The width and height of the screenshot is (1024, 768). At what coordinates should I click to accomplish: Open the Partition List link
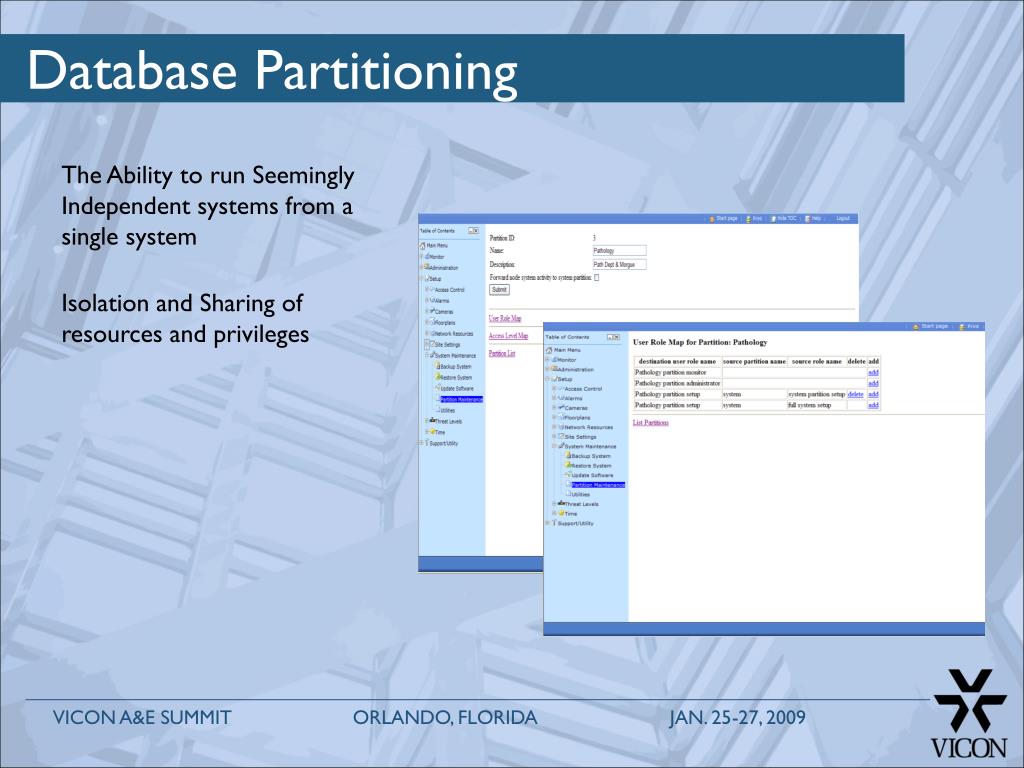pyautogui.click(x=502, y=353)
